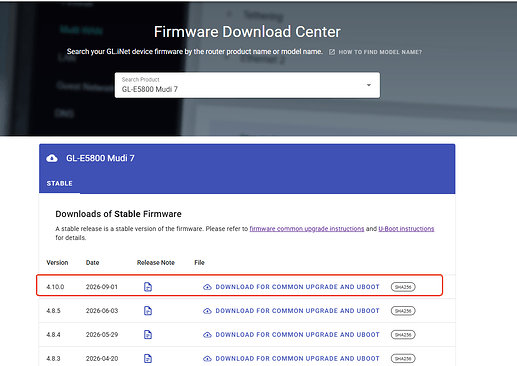The image size is (517, 366).
Task: Click the Search Product field showing GL-E5800 Mudi 7
Action: pos(247,85)
